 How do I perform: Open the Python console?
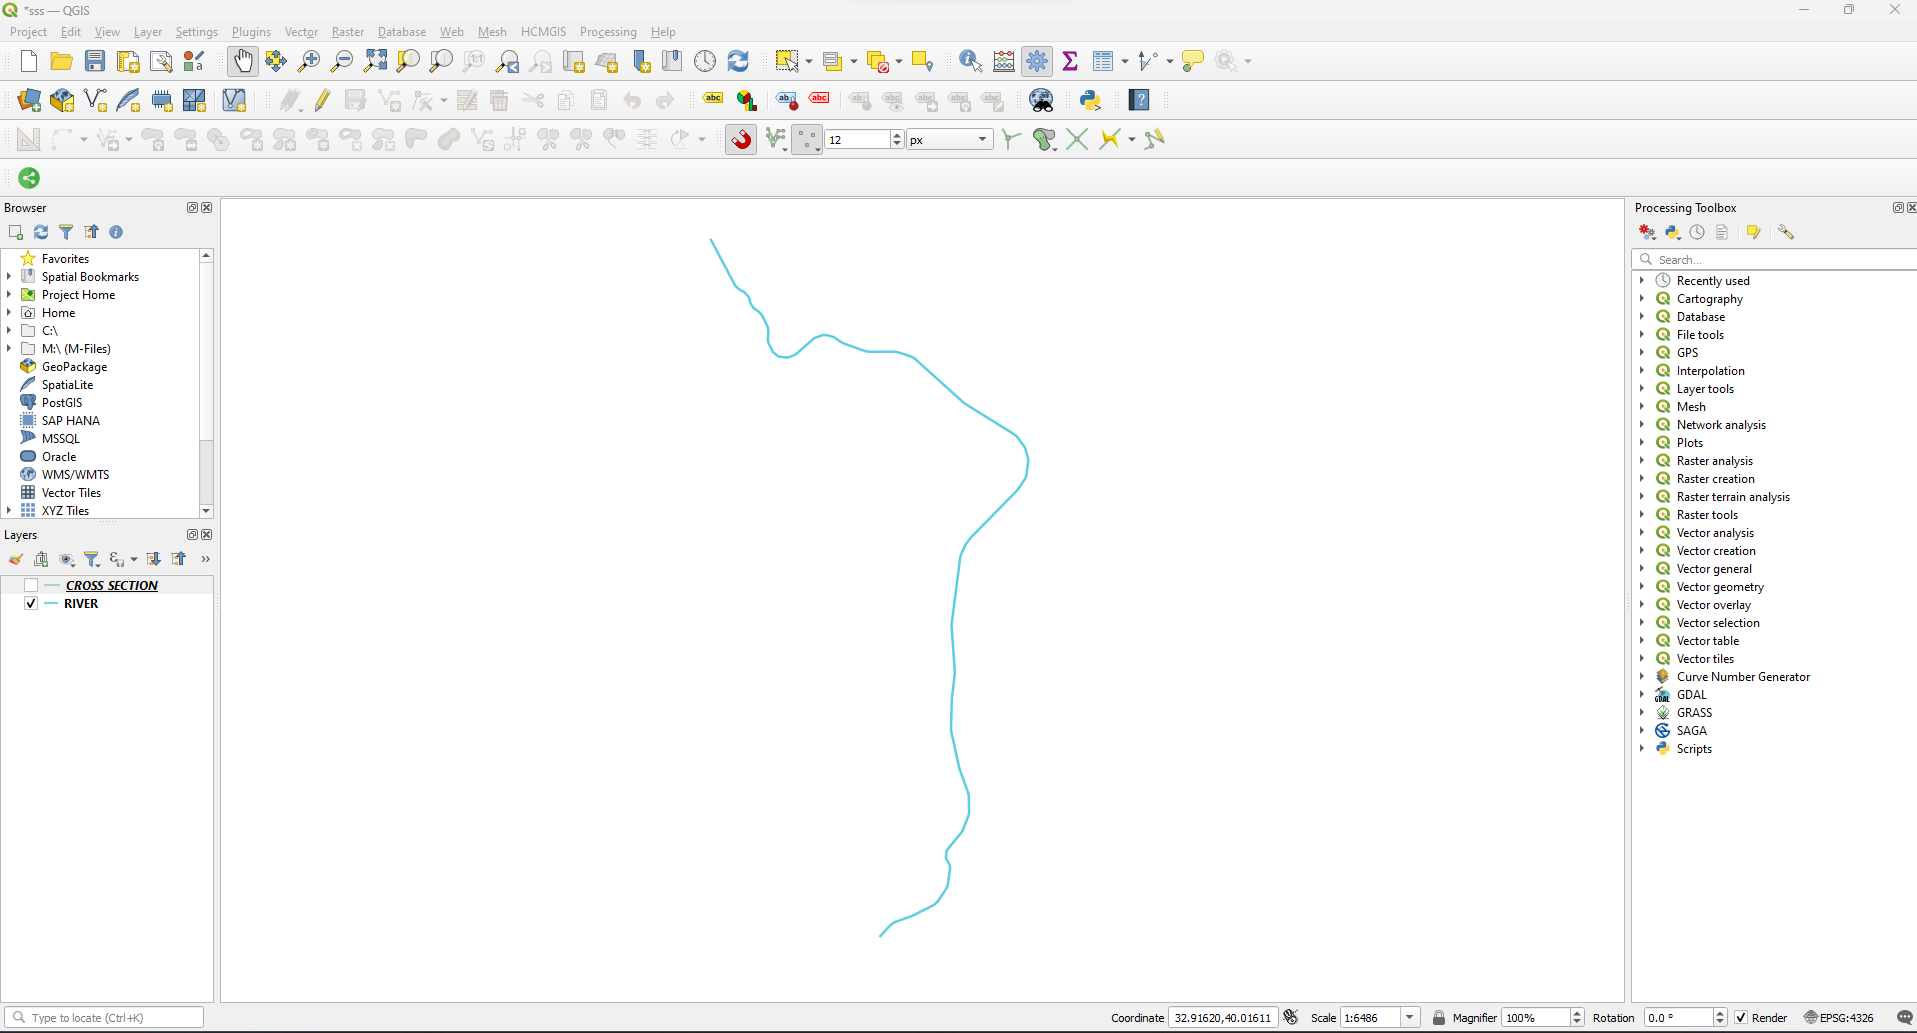click(1090, 100)
